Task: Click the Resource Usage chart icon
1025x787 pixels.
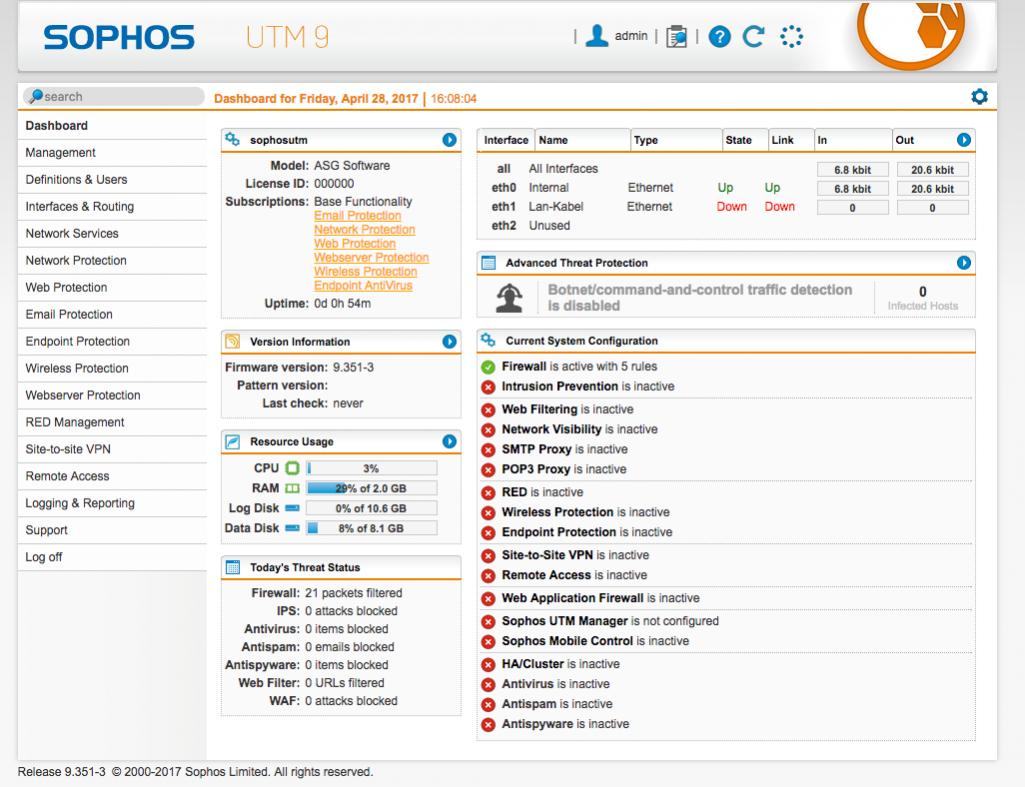Action: 232,441
